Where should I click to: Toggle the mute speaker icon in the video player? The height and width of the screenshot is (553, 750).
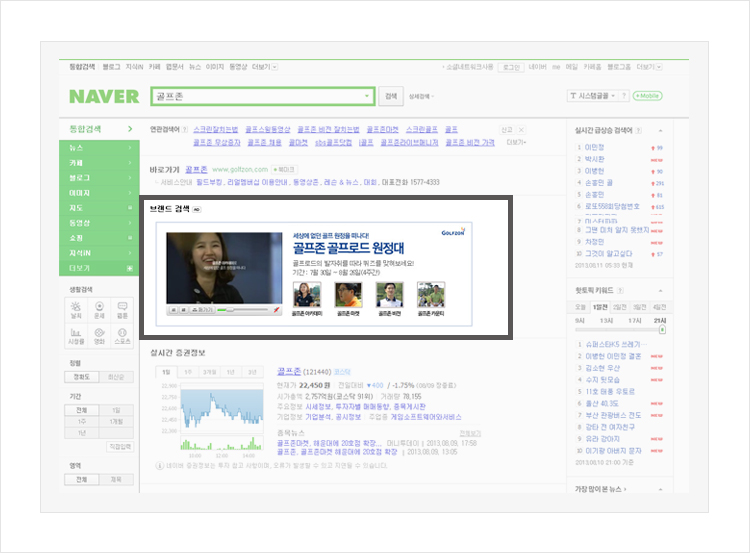(x=276, y=310)
